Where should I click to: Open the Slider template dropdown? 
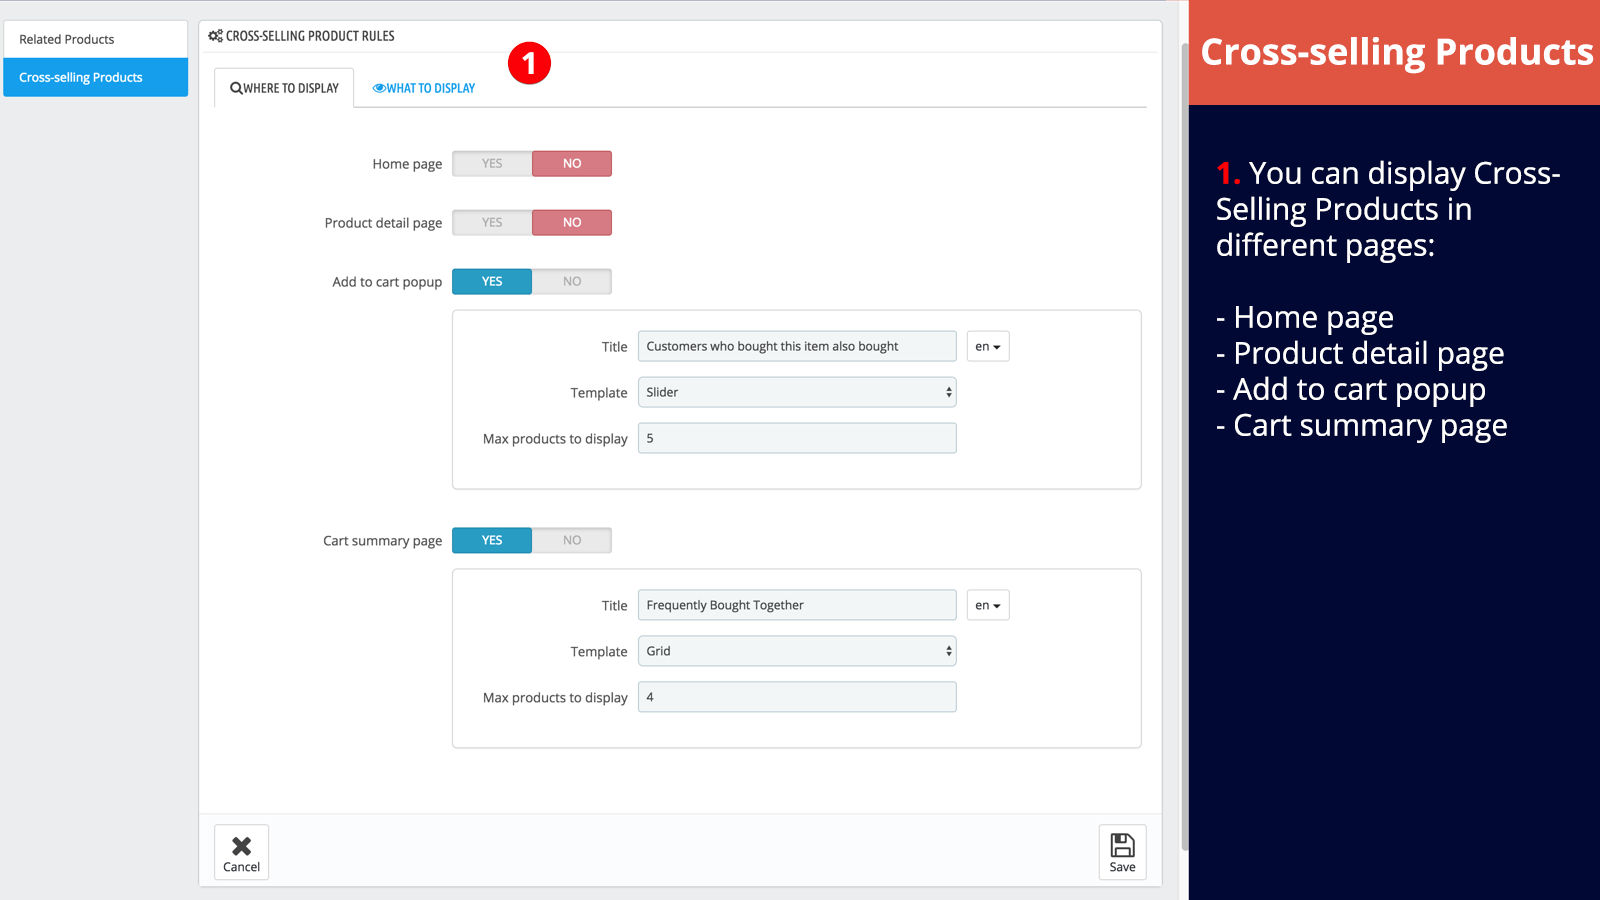[x=797, y=392]
